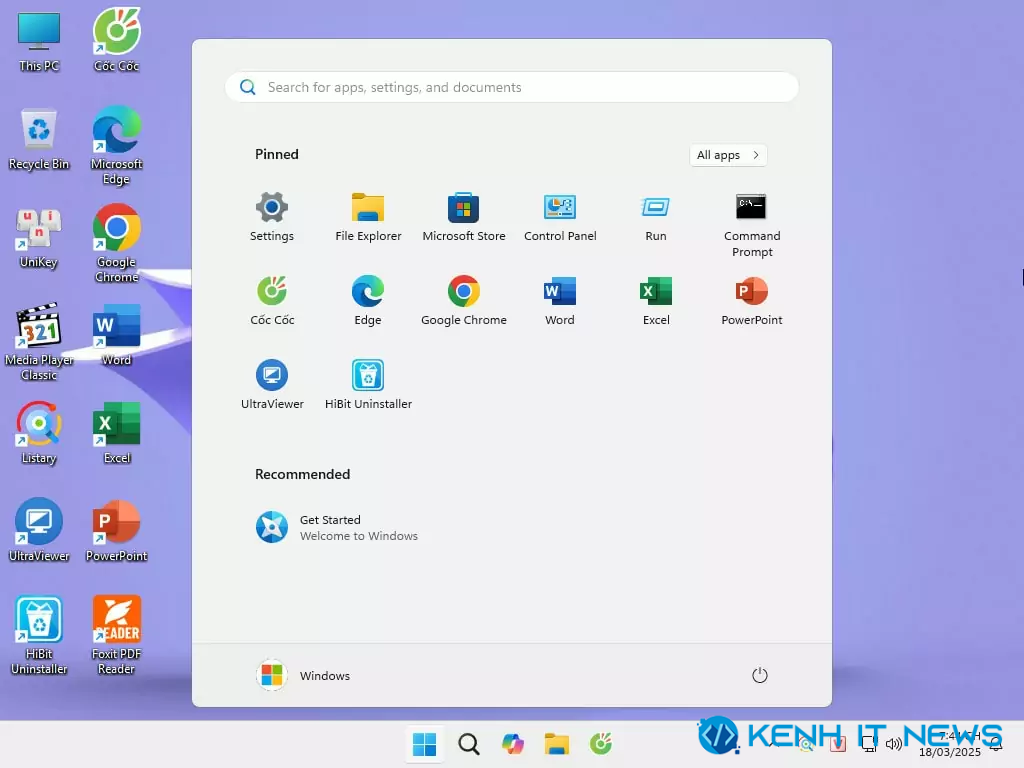The image size is (1024, 768).
Task: Launch Edge from pinned apps
Action: pyautogui.click(x=368, y=301)
